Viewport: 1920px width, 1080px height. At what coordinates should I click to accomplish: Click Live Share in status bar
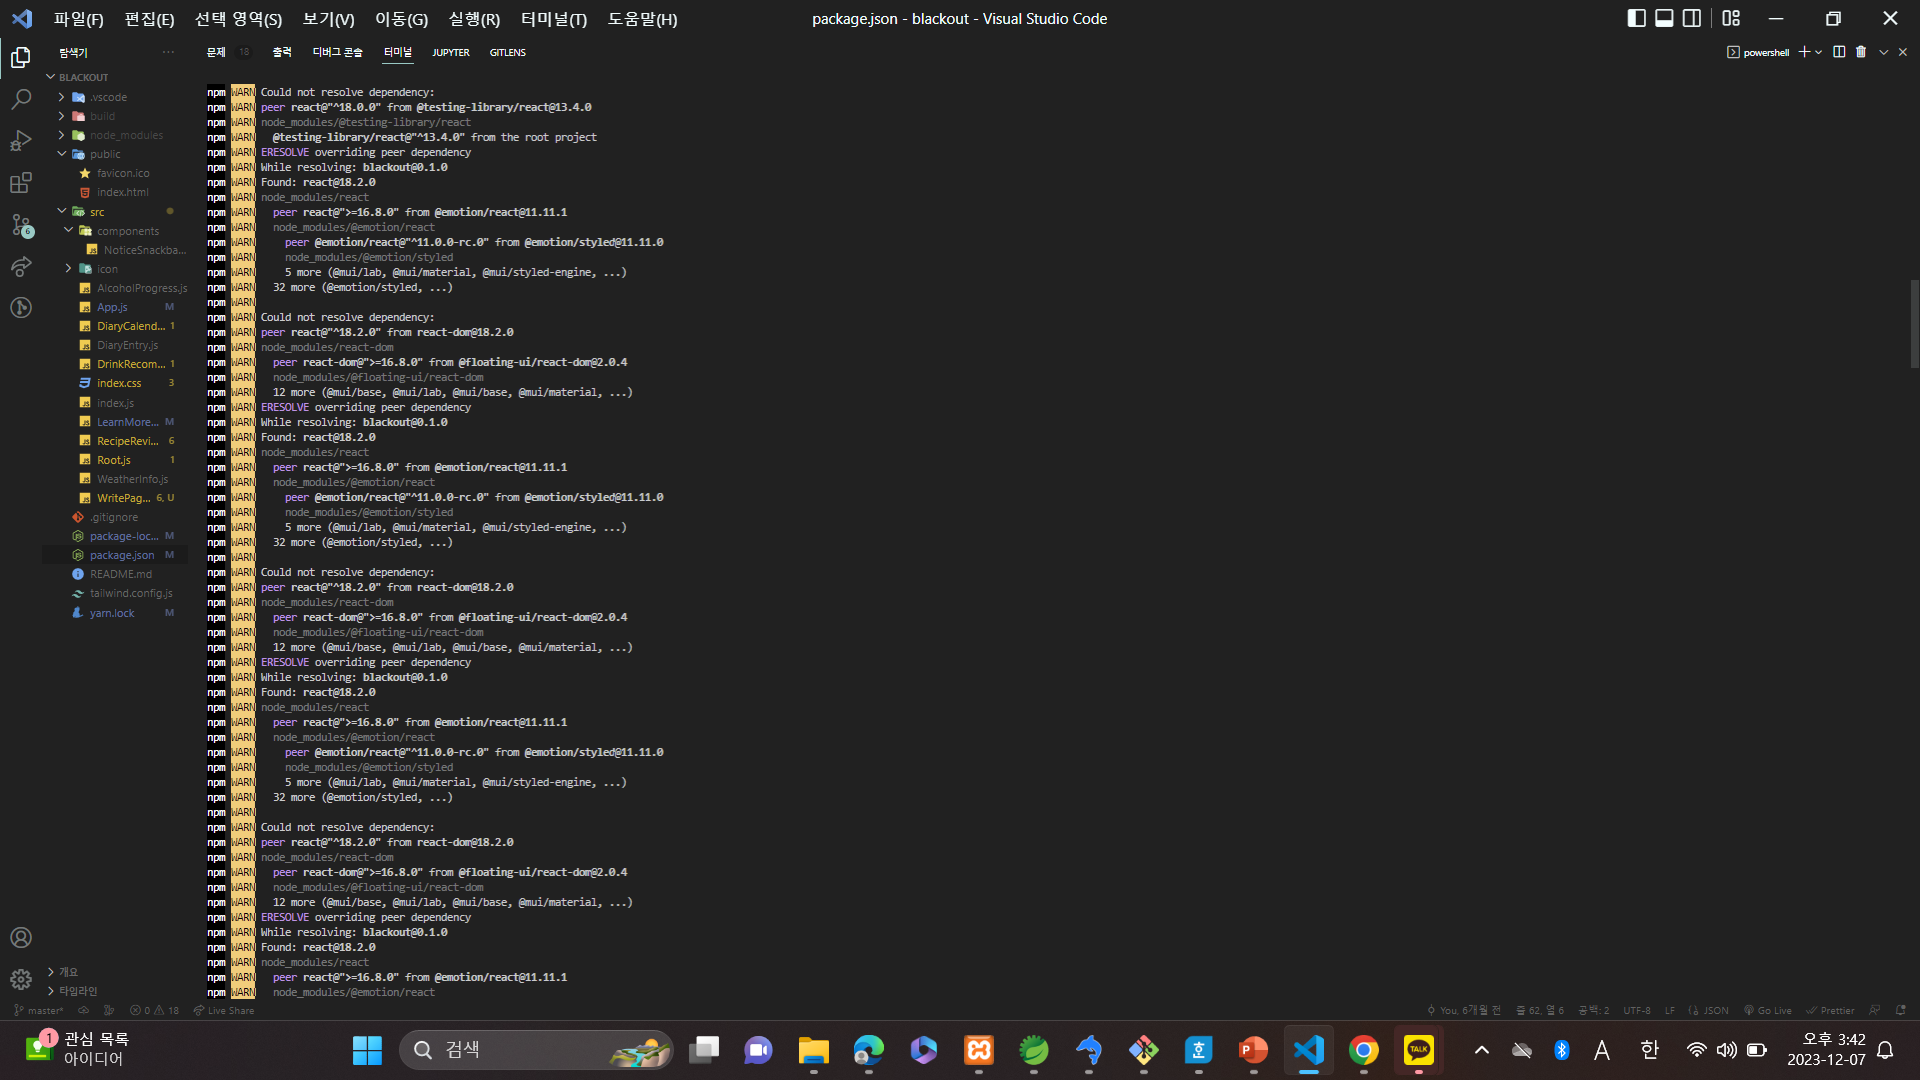pyautogui.click(x=224, y=1010)
